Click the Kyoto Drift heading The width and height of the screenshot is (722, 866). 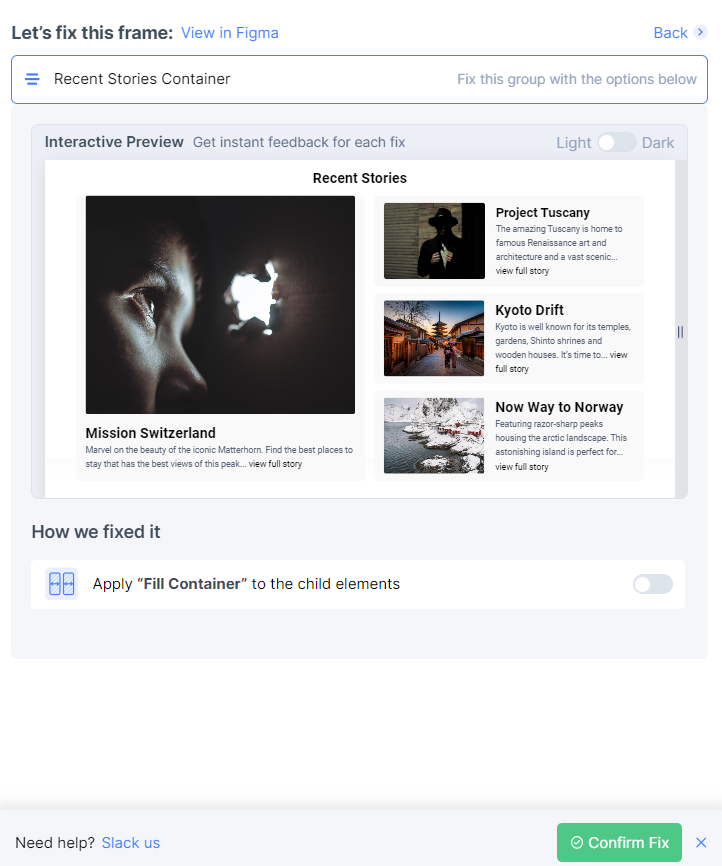(x=529, y=310)
